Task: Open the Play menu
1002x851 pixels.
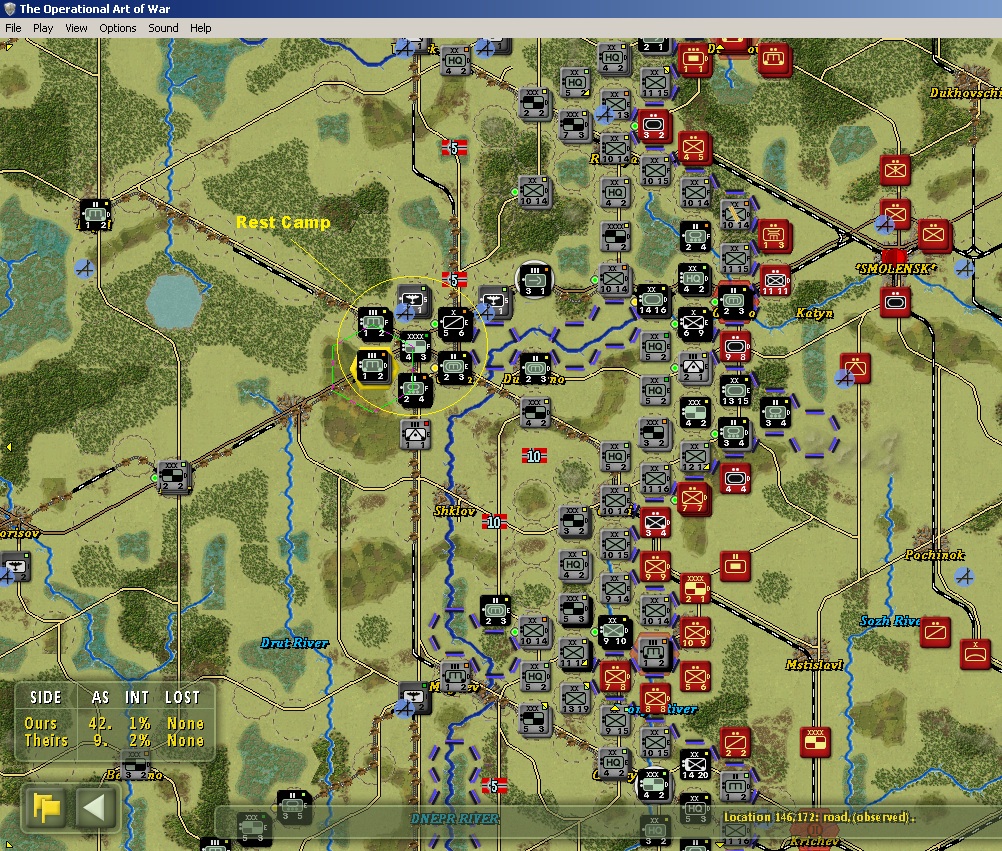Action: 43,28
